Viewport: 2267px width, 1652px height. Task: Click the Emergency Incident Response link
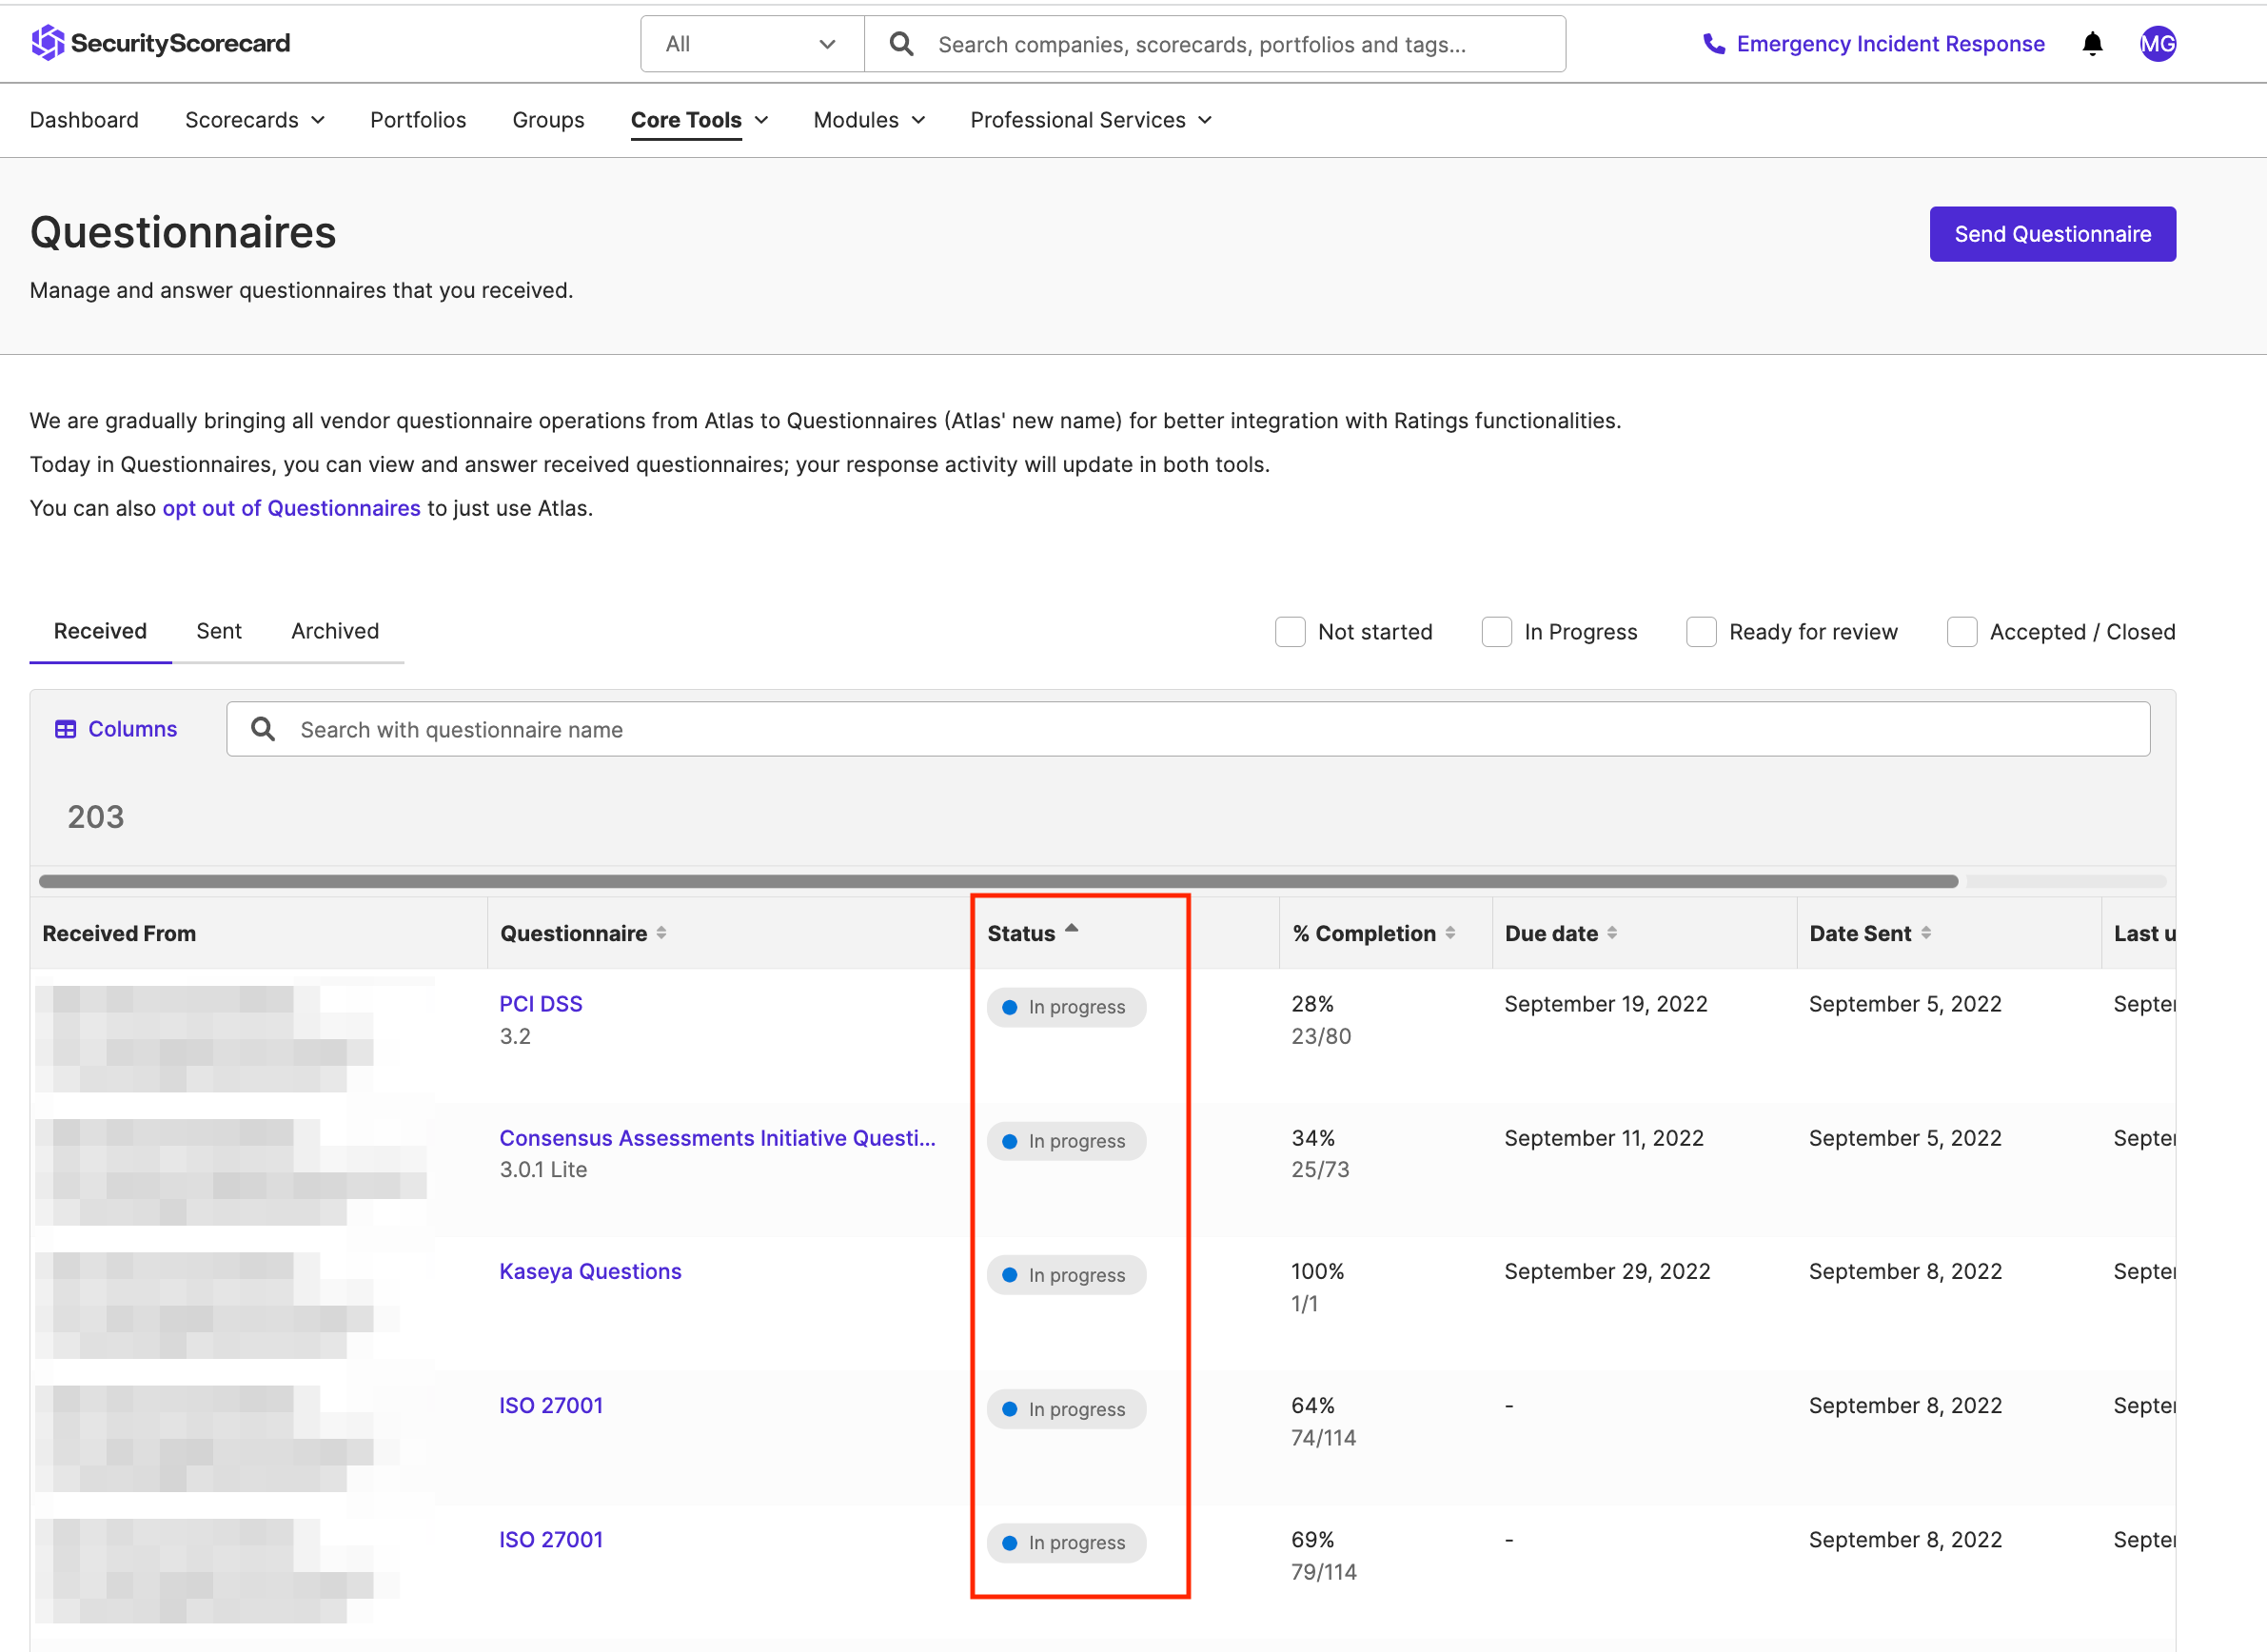pos(1890,44)
